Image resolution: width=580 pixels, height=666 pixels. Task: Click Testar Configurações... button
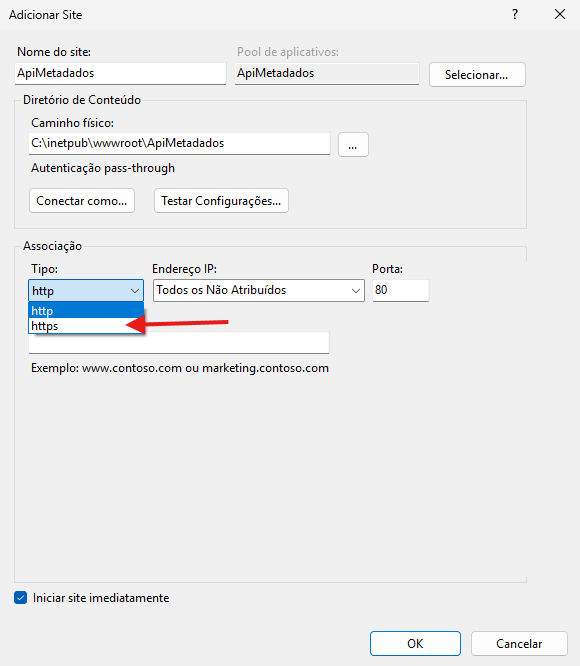221,200
